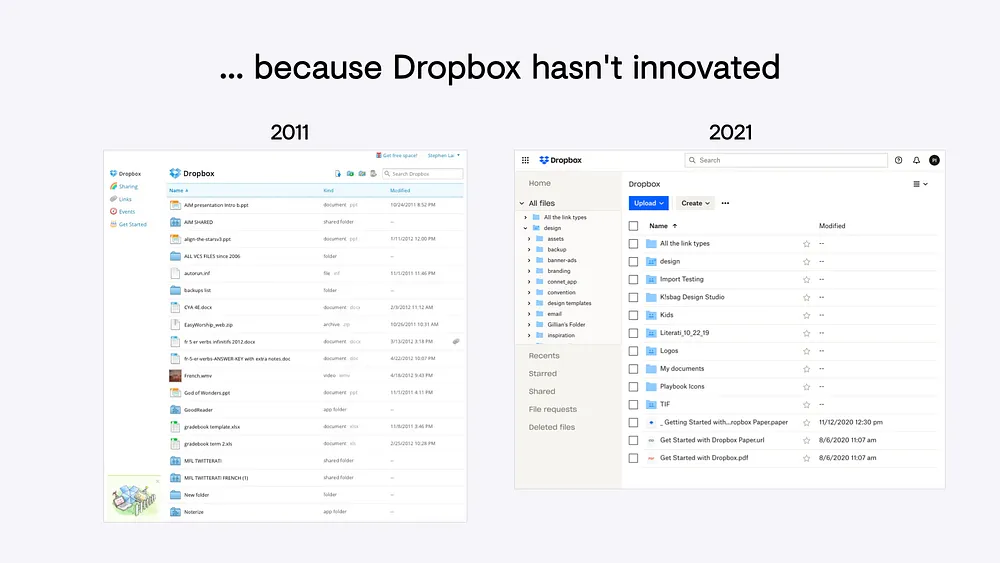
Task: Star the Logos folder
Action: point(807,351)
